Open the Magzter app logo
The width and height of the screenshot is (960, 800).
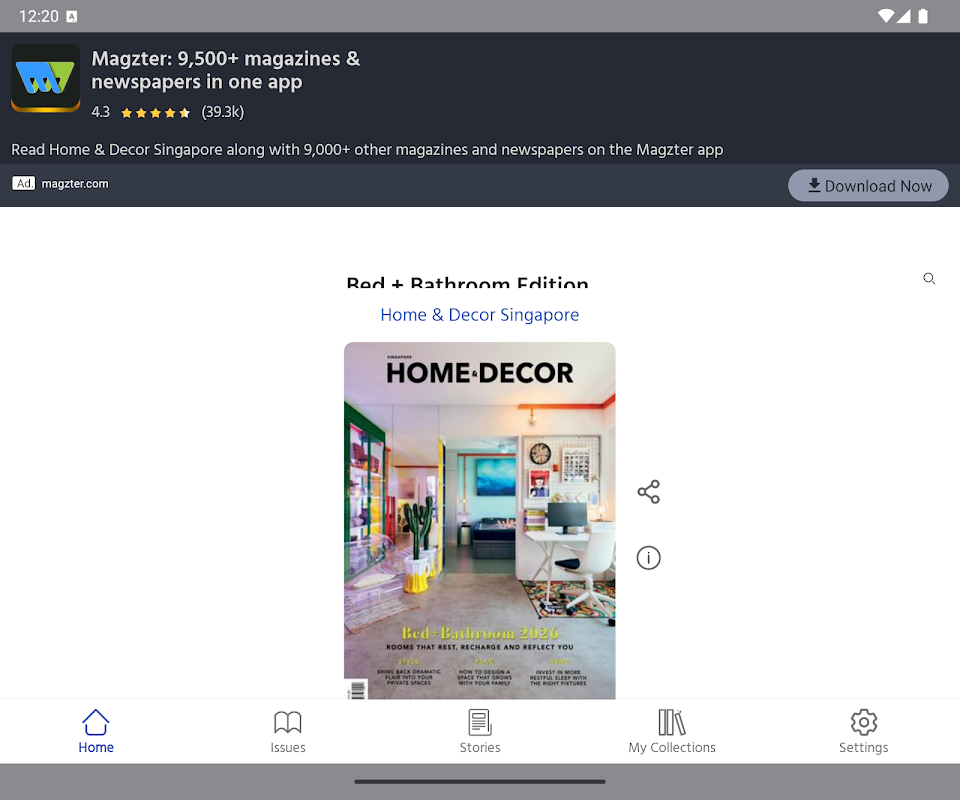click(x=46, y=78)
